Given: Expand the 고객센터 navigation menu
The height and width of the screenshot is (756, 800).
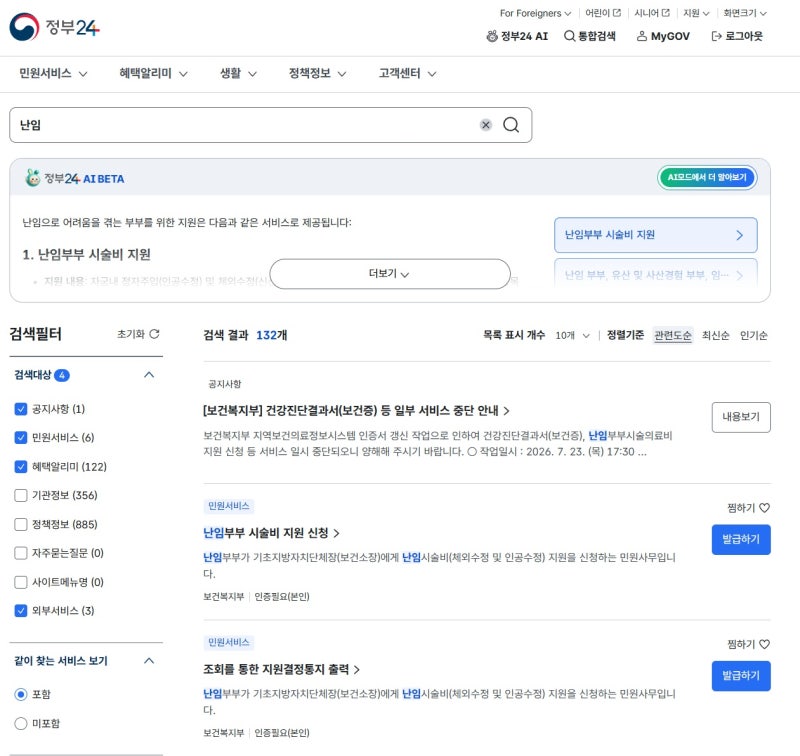Looking at the screenshot, I should 407,73.
